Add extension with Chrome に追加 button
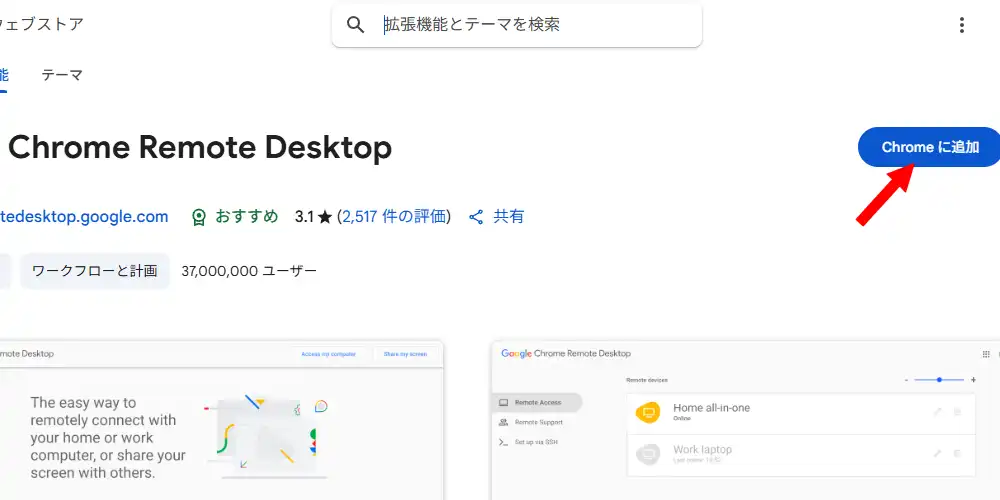Screen dimensions: 1000x500 coord(929,147)
